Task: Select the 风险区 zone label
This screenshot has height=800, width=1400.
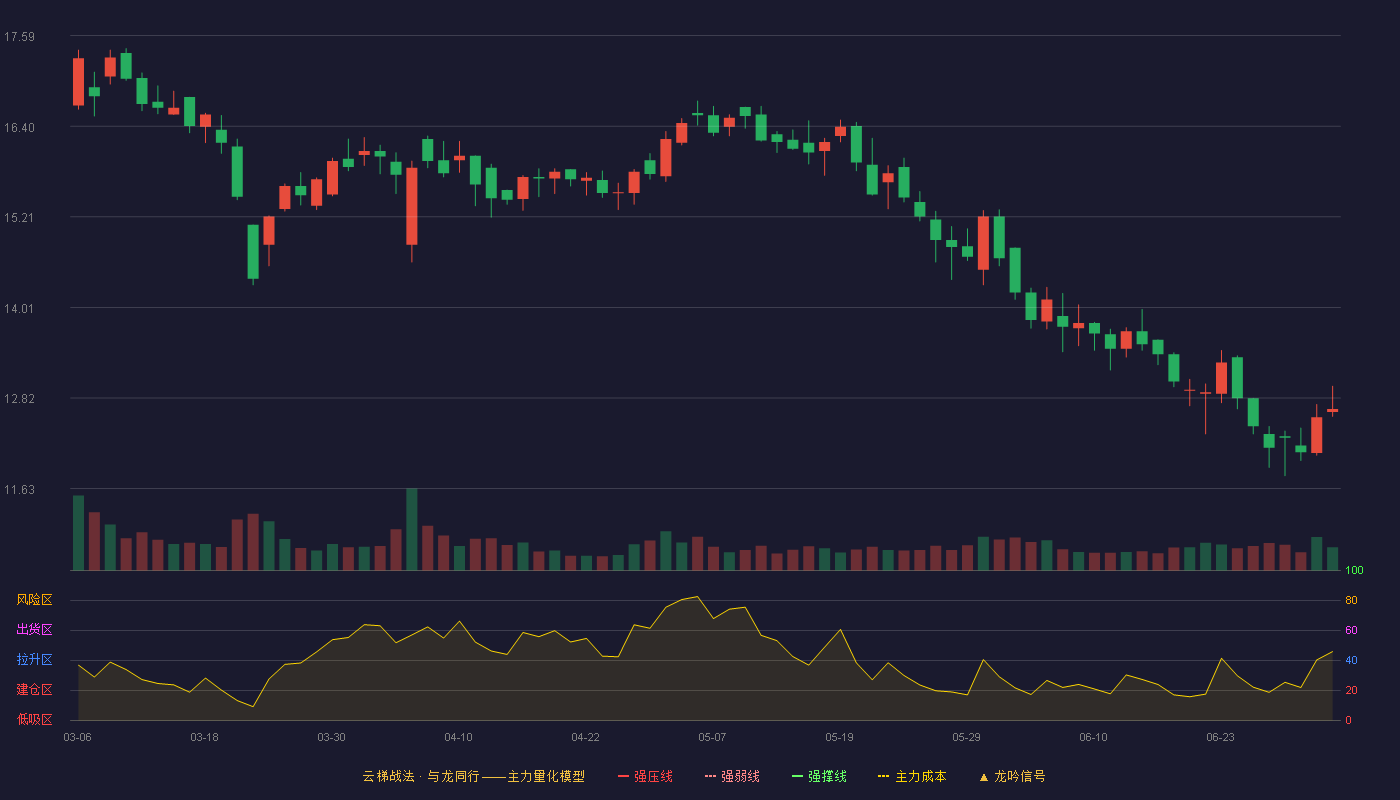Action: click(34, 600)
